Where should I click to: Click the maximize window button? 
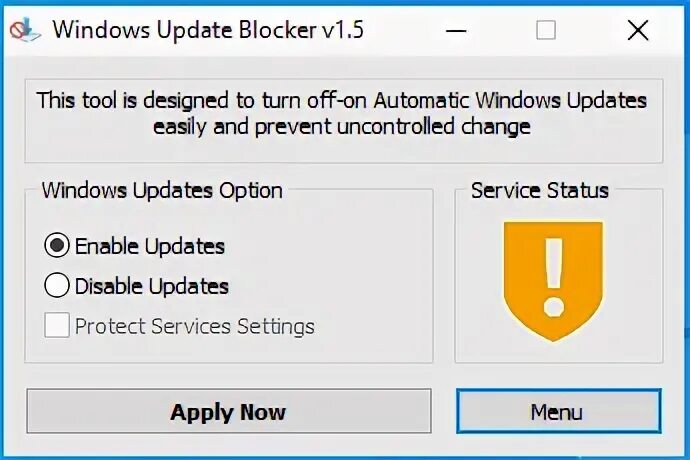pyautogui.click(x=545, y=30)
